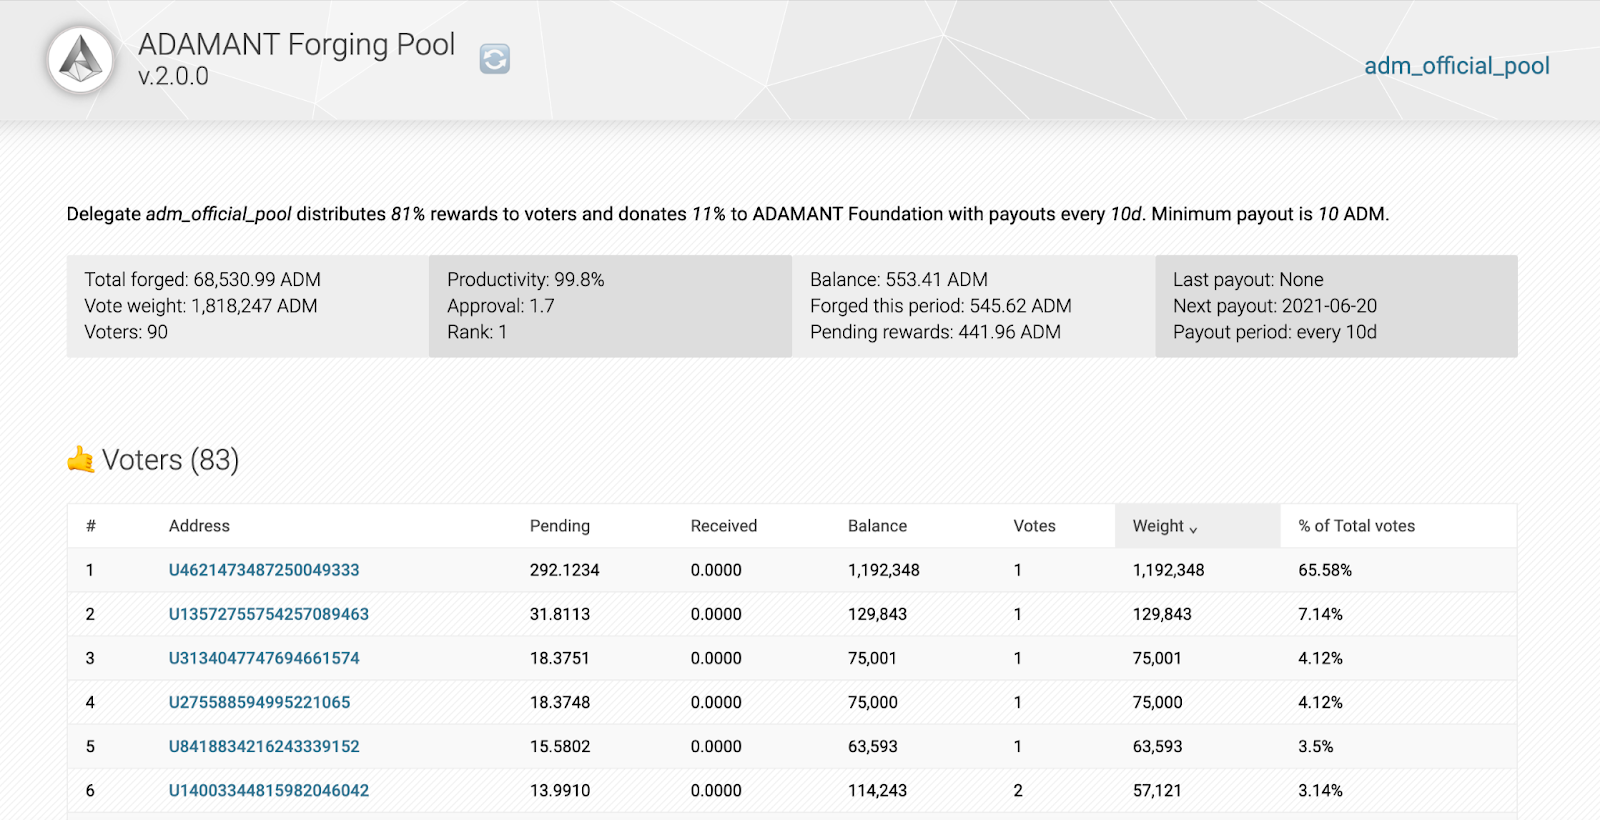Click the # column header

91,526
